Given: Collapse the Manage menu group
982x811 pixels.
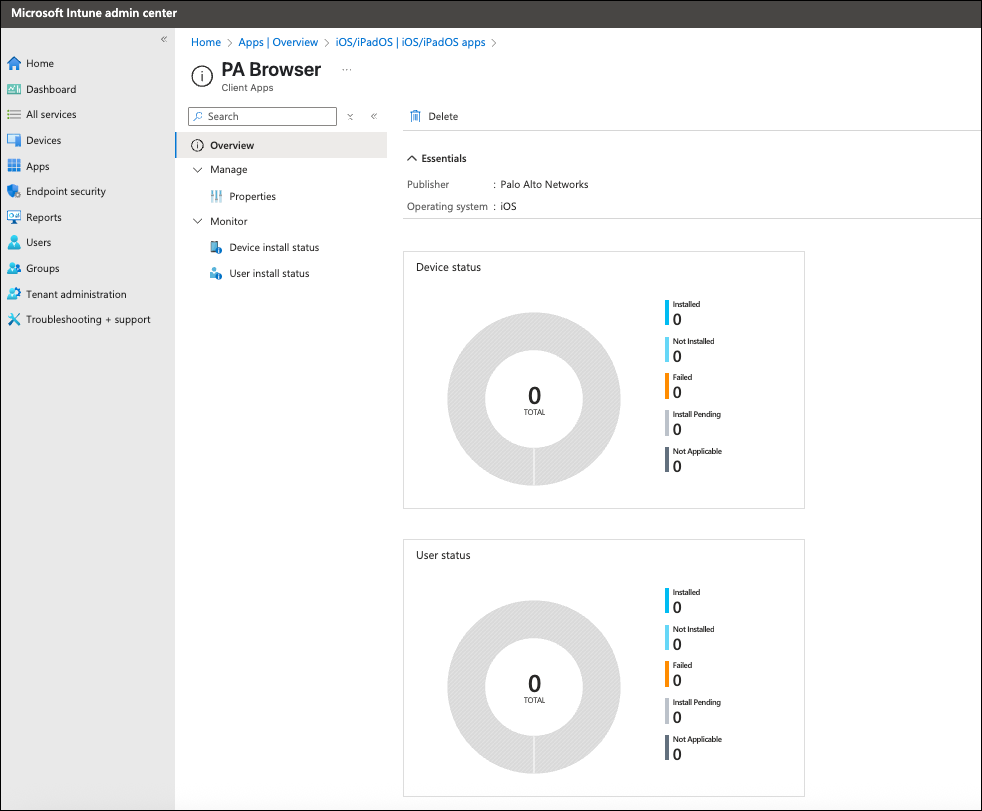Looking at the screenshot, I should click(197, 170).
